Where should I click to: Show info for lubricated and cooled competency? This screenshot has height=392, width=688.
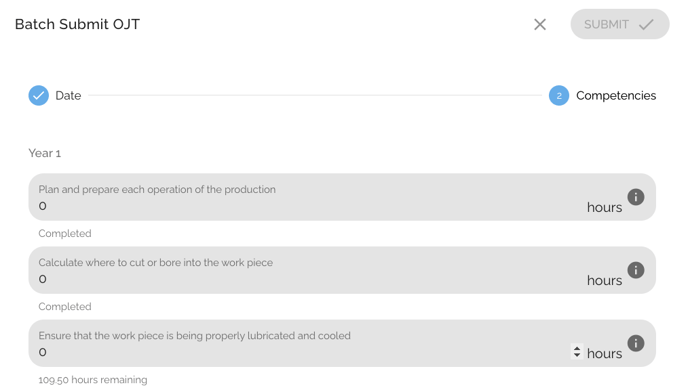pyautogui.click(x=635, y=343)
